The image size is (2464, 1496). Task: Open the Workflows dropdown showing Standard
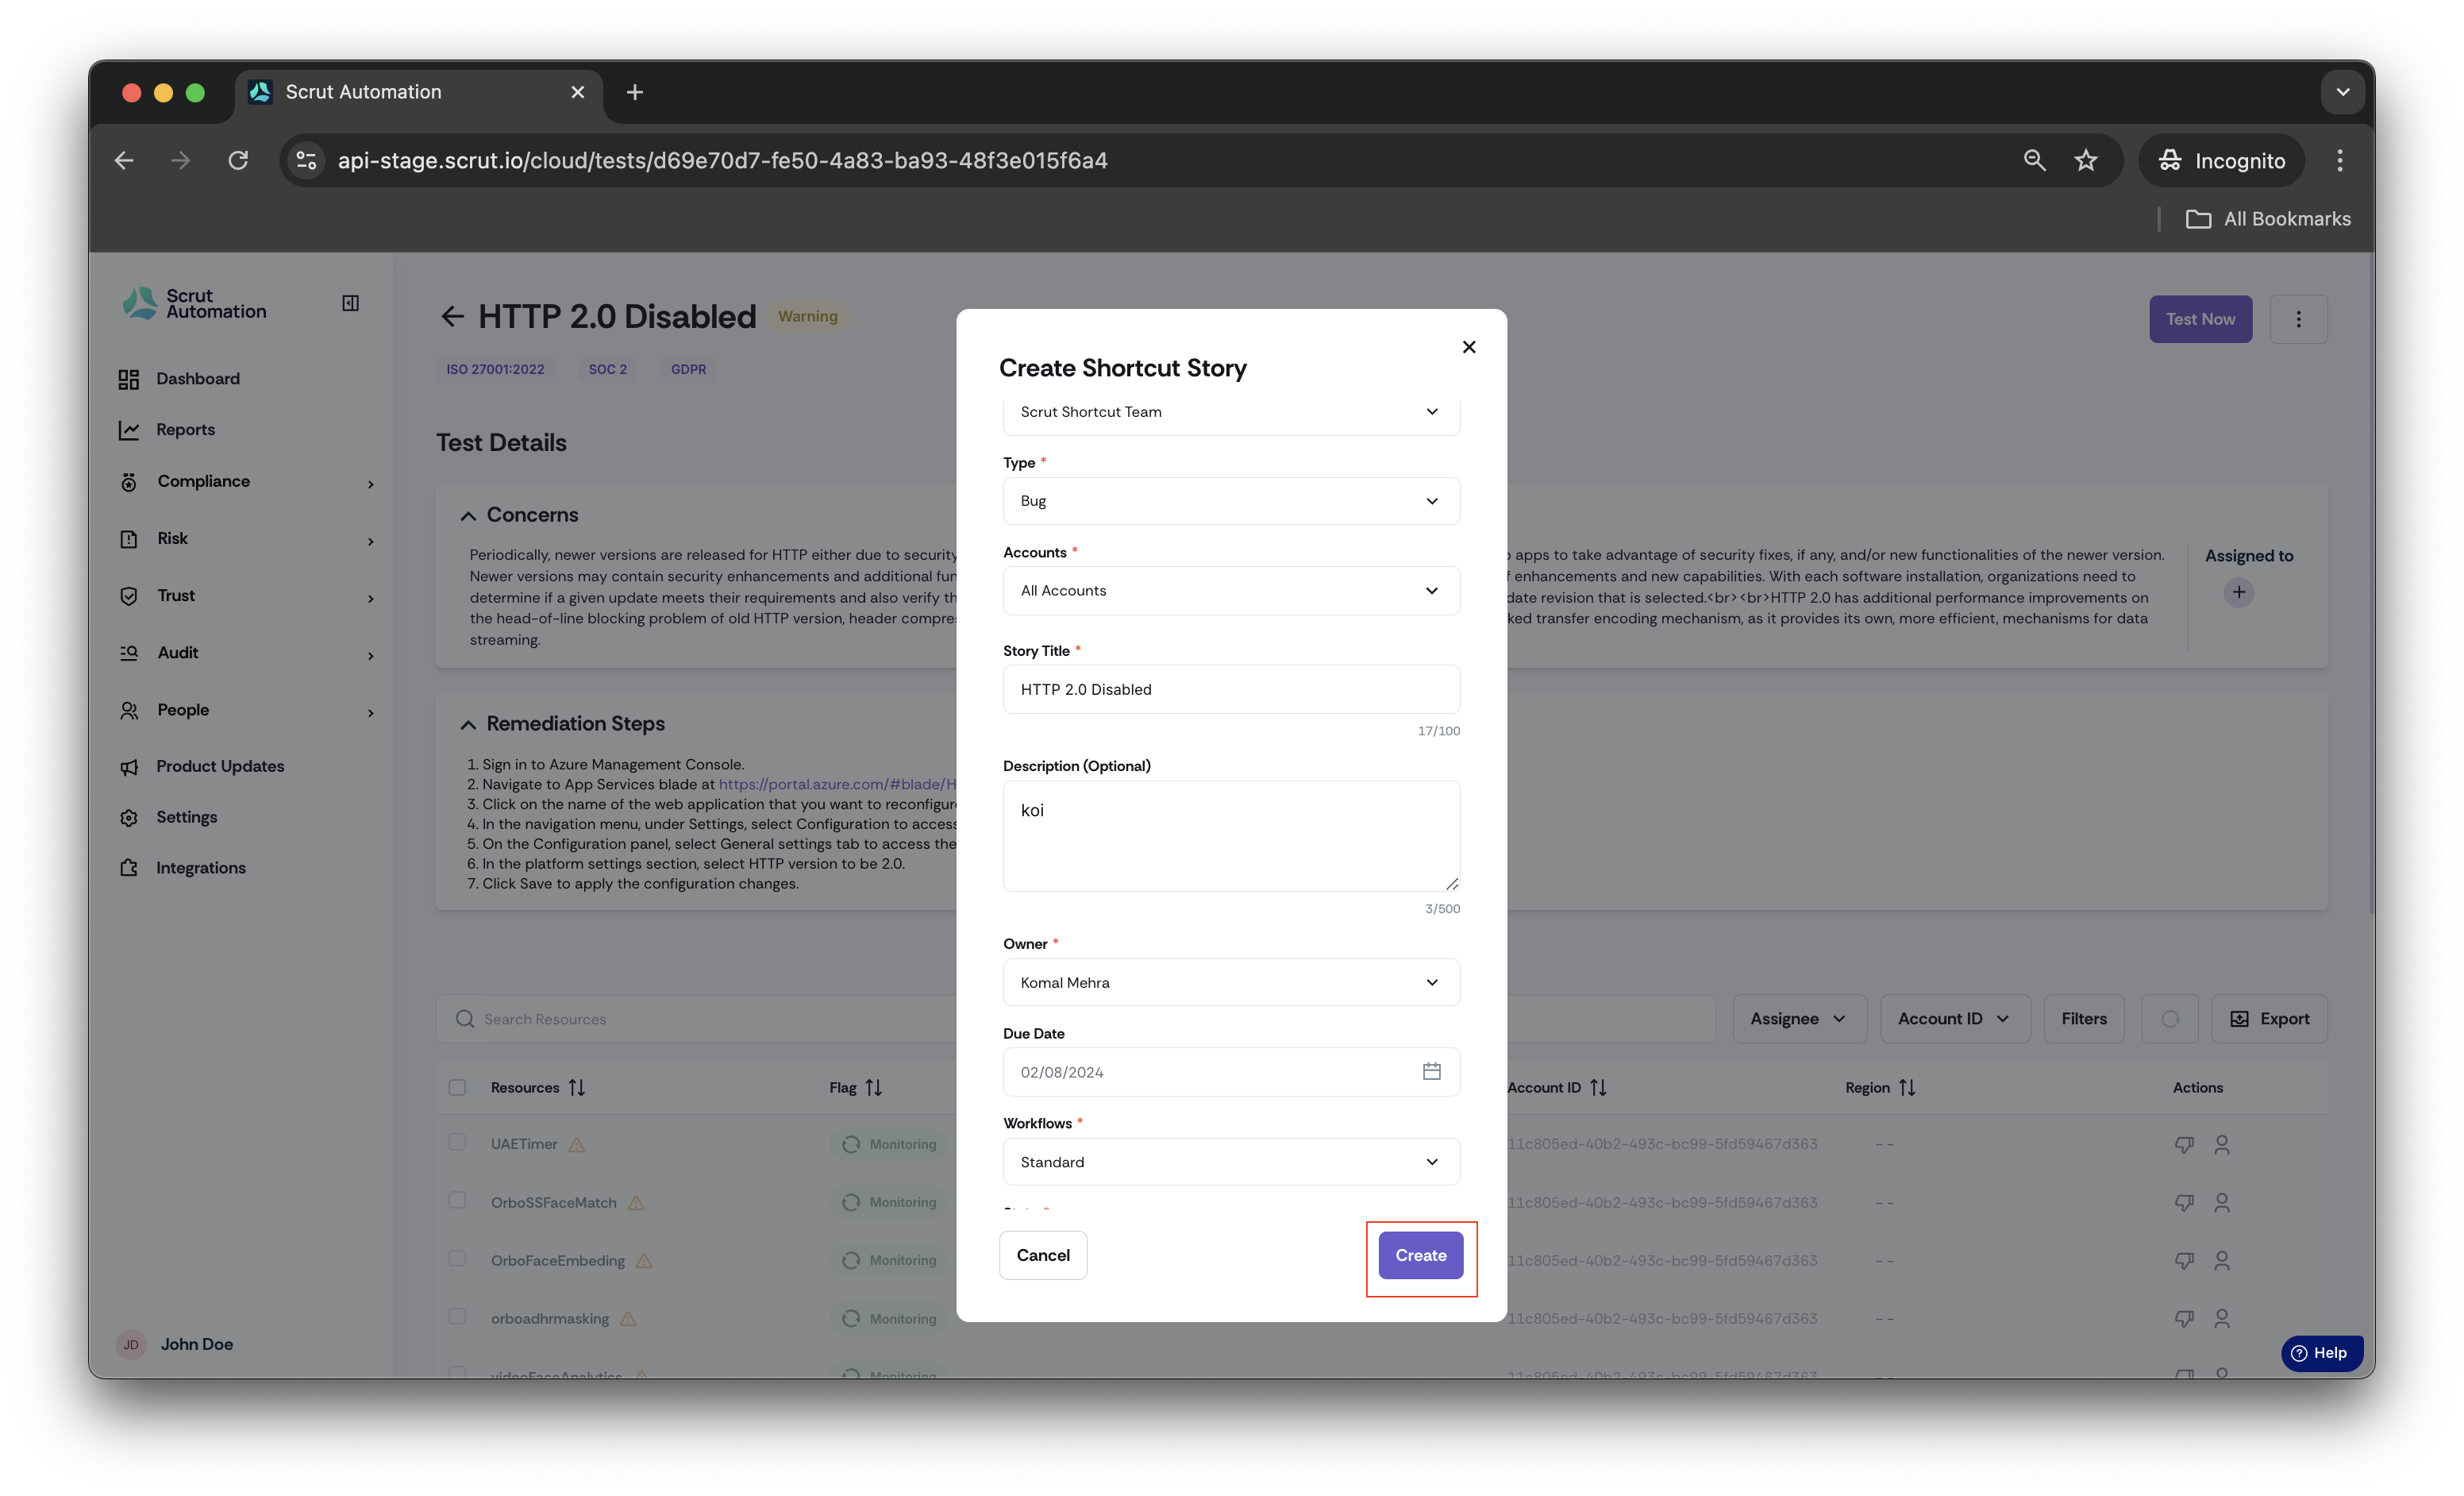tap(1230, 1162)
